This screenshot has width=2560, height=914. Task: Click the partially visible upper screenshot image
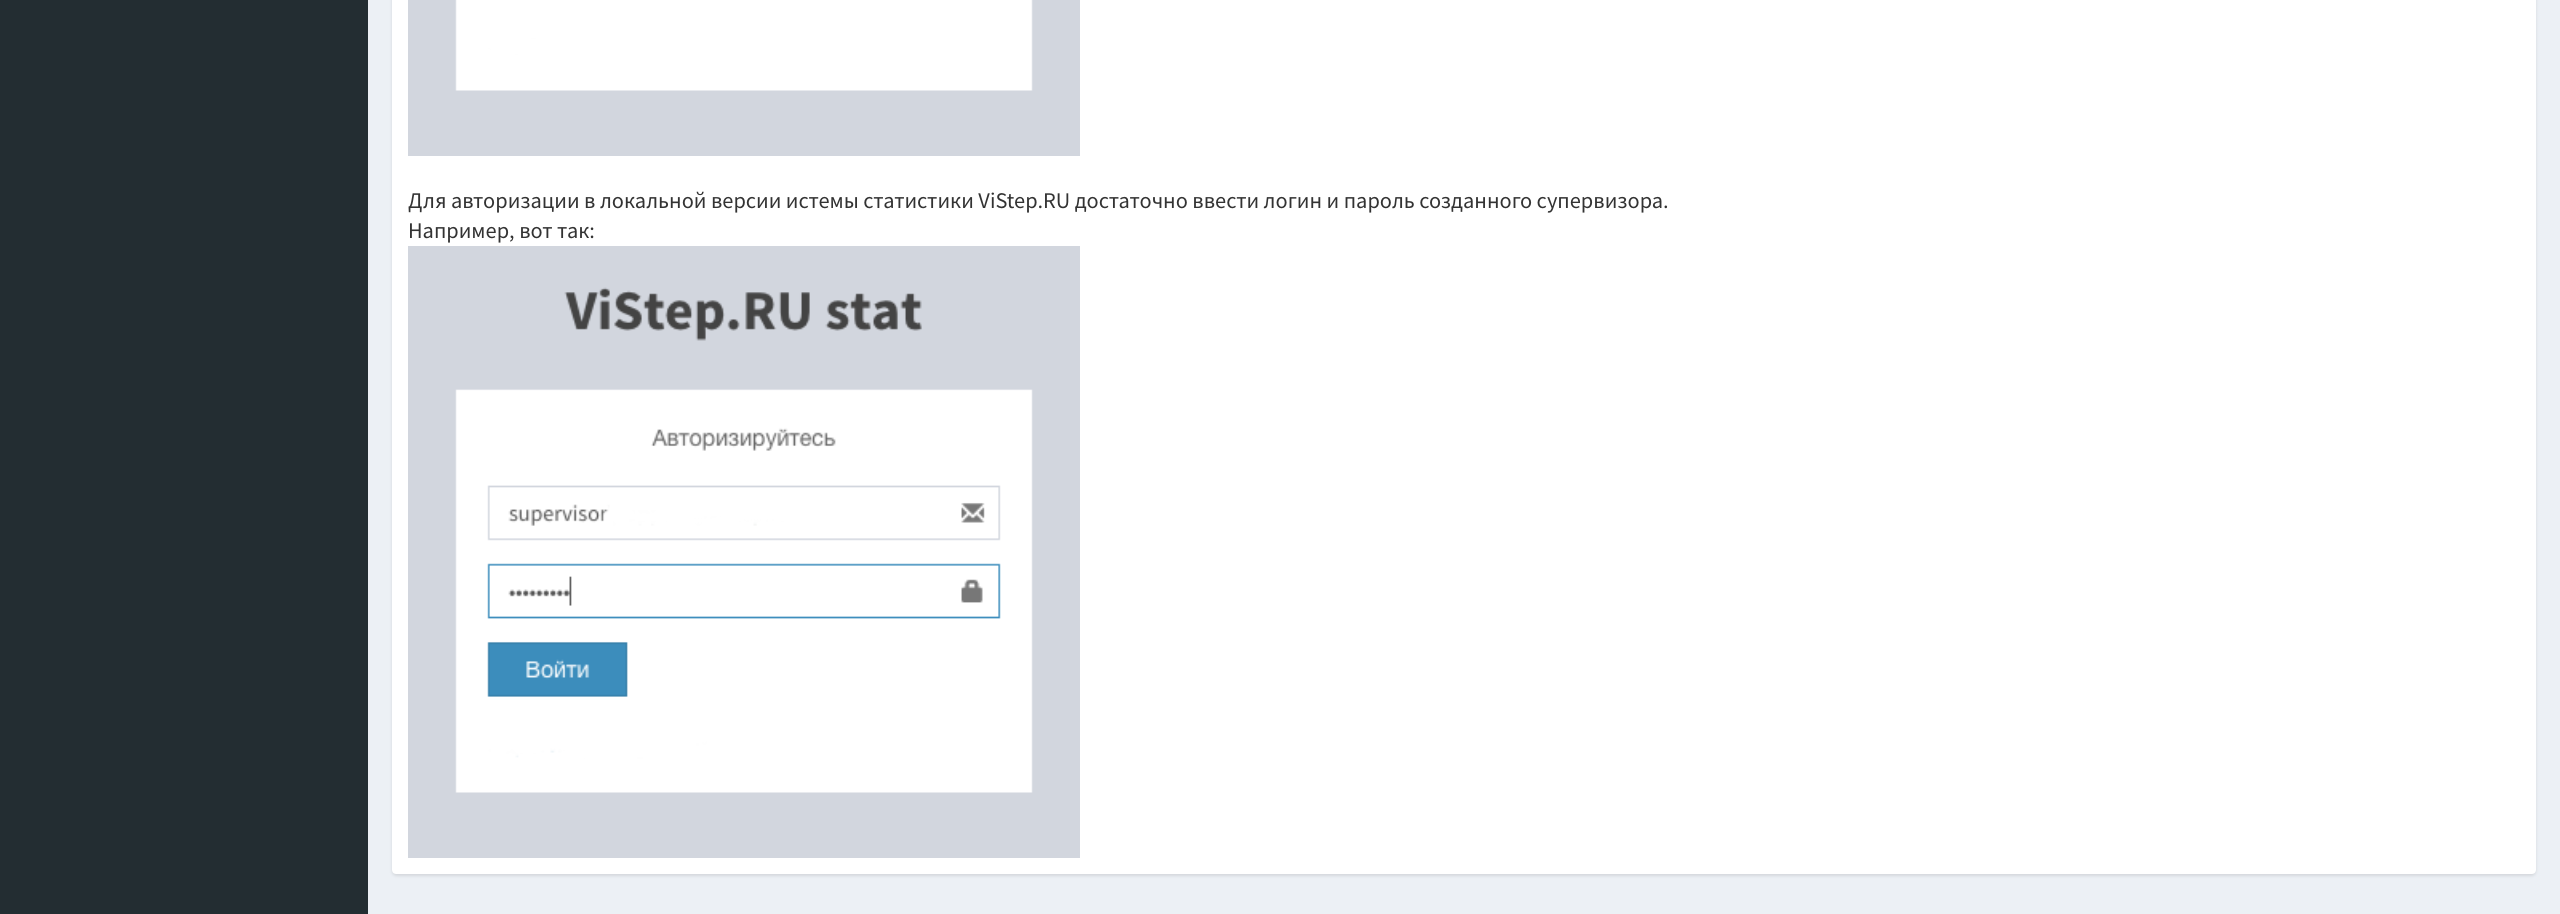743,77
